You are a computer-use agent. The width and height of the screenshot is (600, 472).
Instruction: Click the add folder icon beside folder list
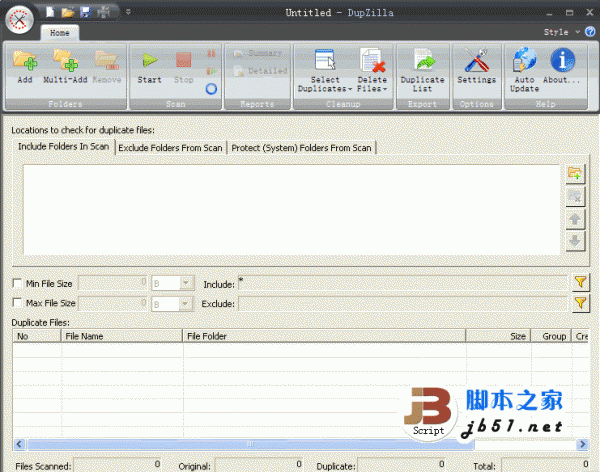575,174
